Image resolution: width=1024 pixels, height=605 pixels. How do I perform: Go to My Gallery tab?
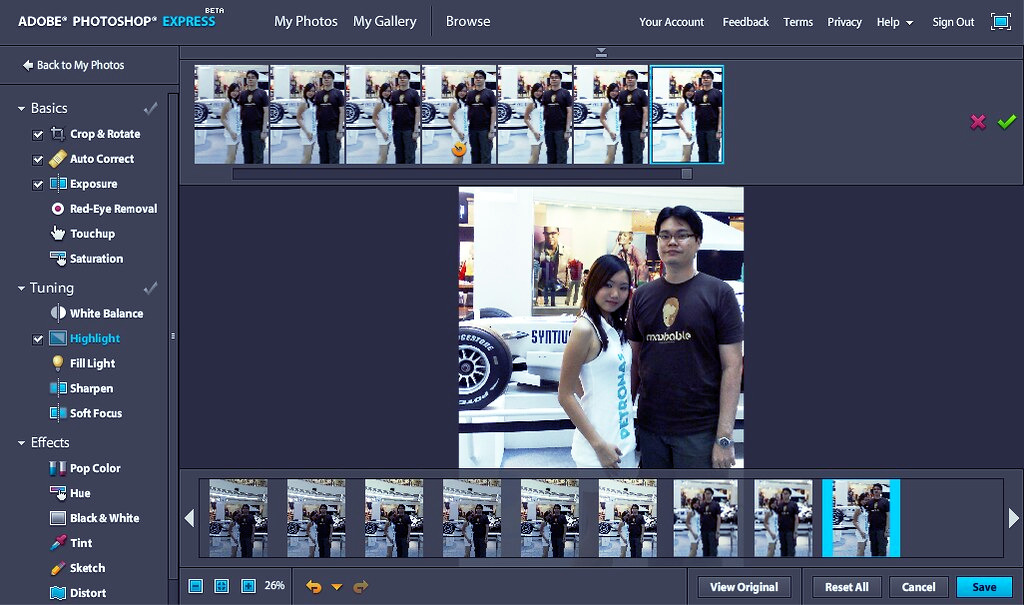pos(384,21)
